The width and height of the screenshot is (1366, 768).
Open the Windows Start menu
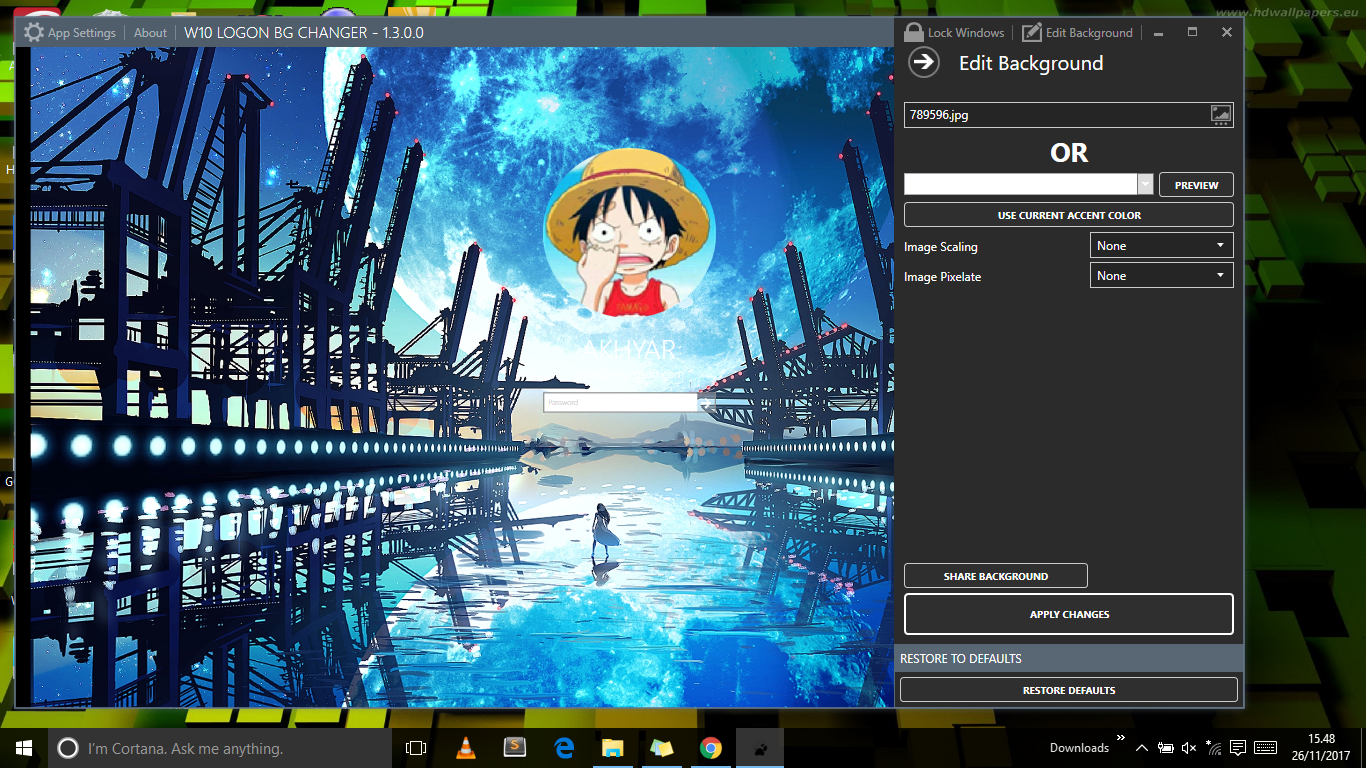coord(24,748)
